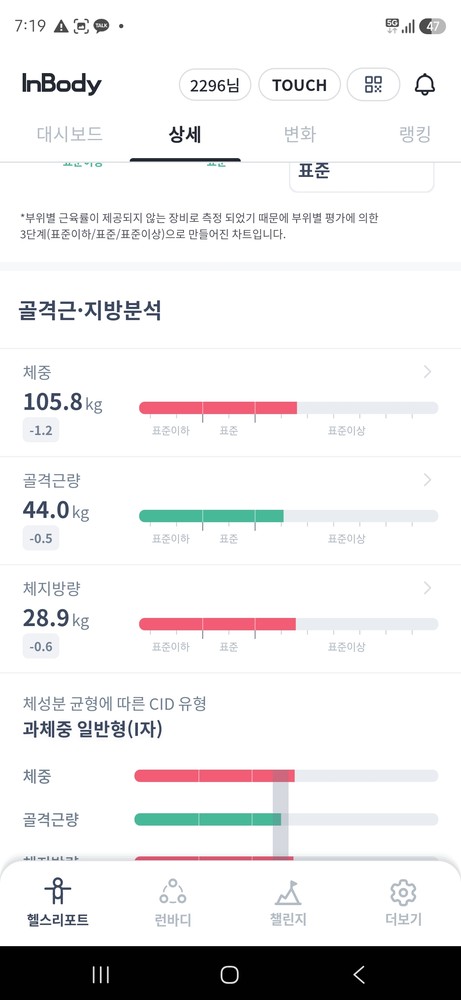
Task: Tap the 2296님 user button
Action: tap(215, 85)
